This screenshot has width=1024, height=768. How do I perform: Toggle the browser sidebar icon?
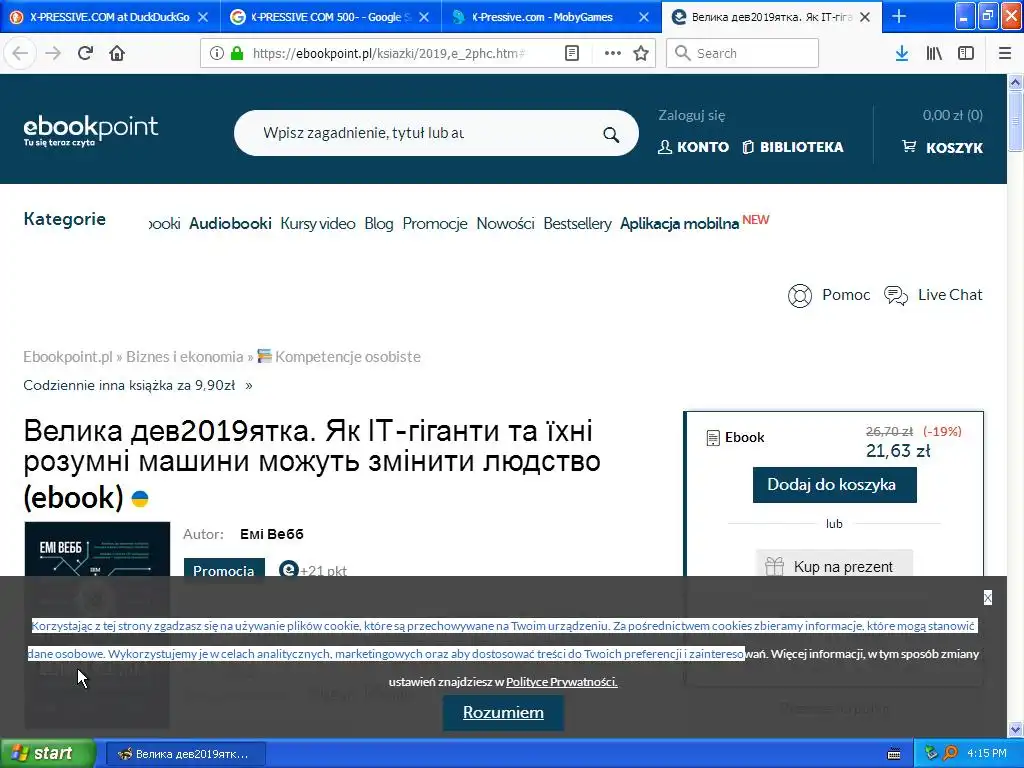click(x=966, y=53)
